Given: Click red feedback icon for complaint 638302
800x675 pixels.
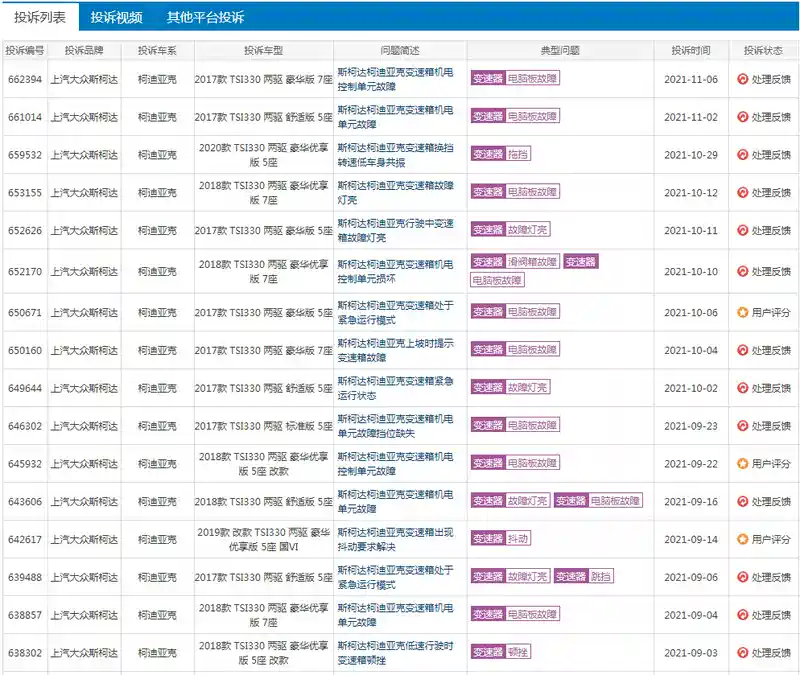Looking at the screenshot, I should click(742, 652).
